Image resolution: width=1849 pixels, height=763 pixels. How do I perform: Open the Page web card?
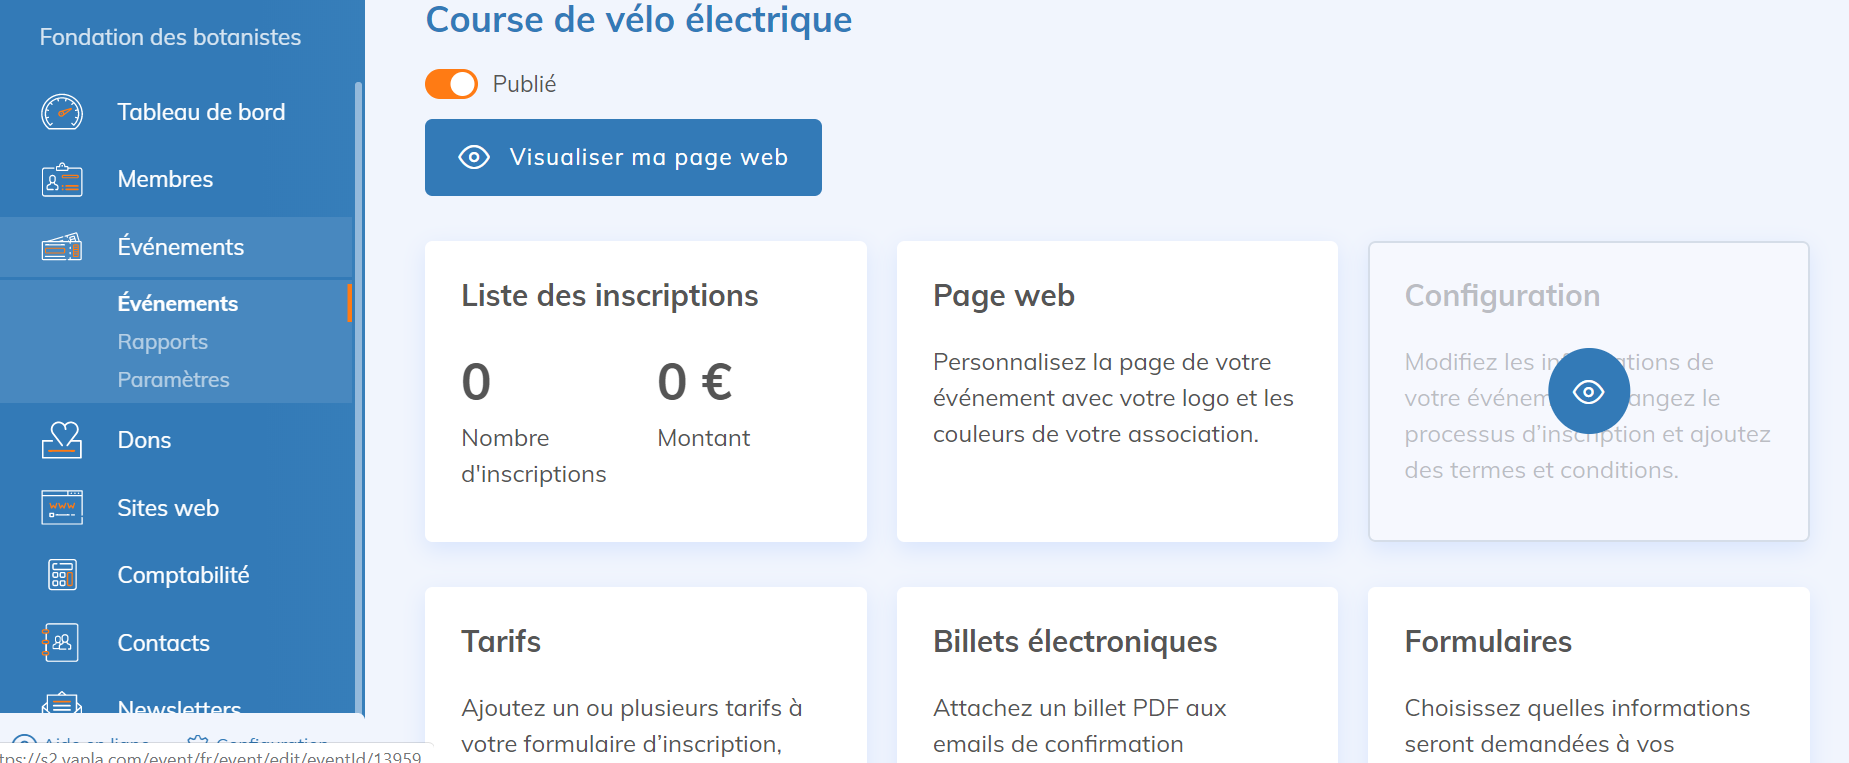point(1117,391)
